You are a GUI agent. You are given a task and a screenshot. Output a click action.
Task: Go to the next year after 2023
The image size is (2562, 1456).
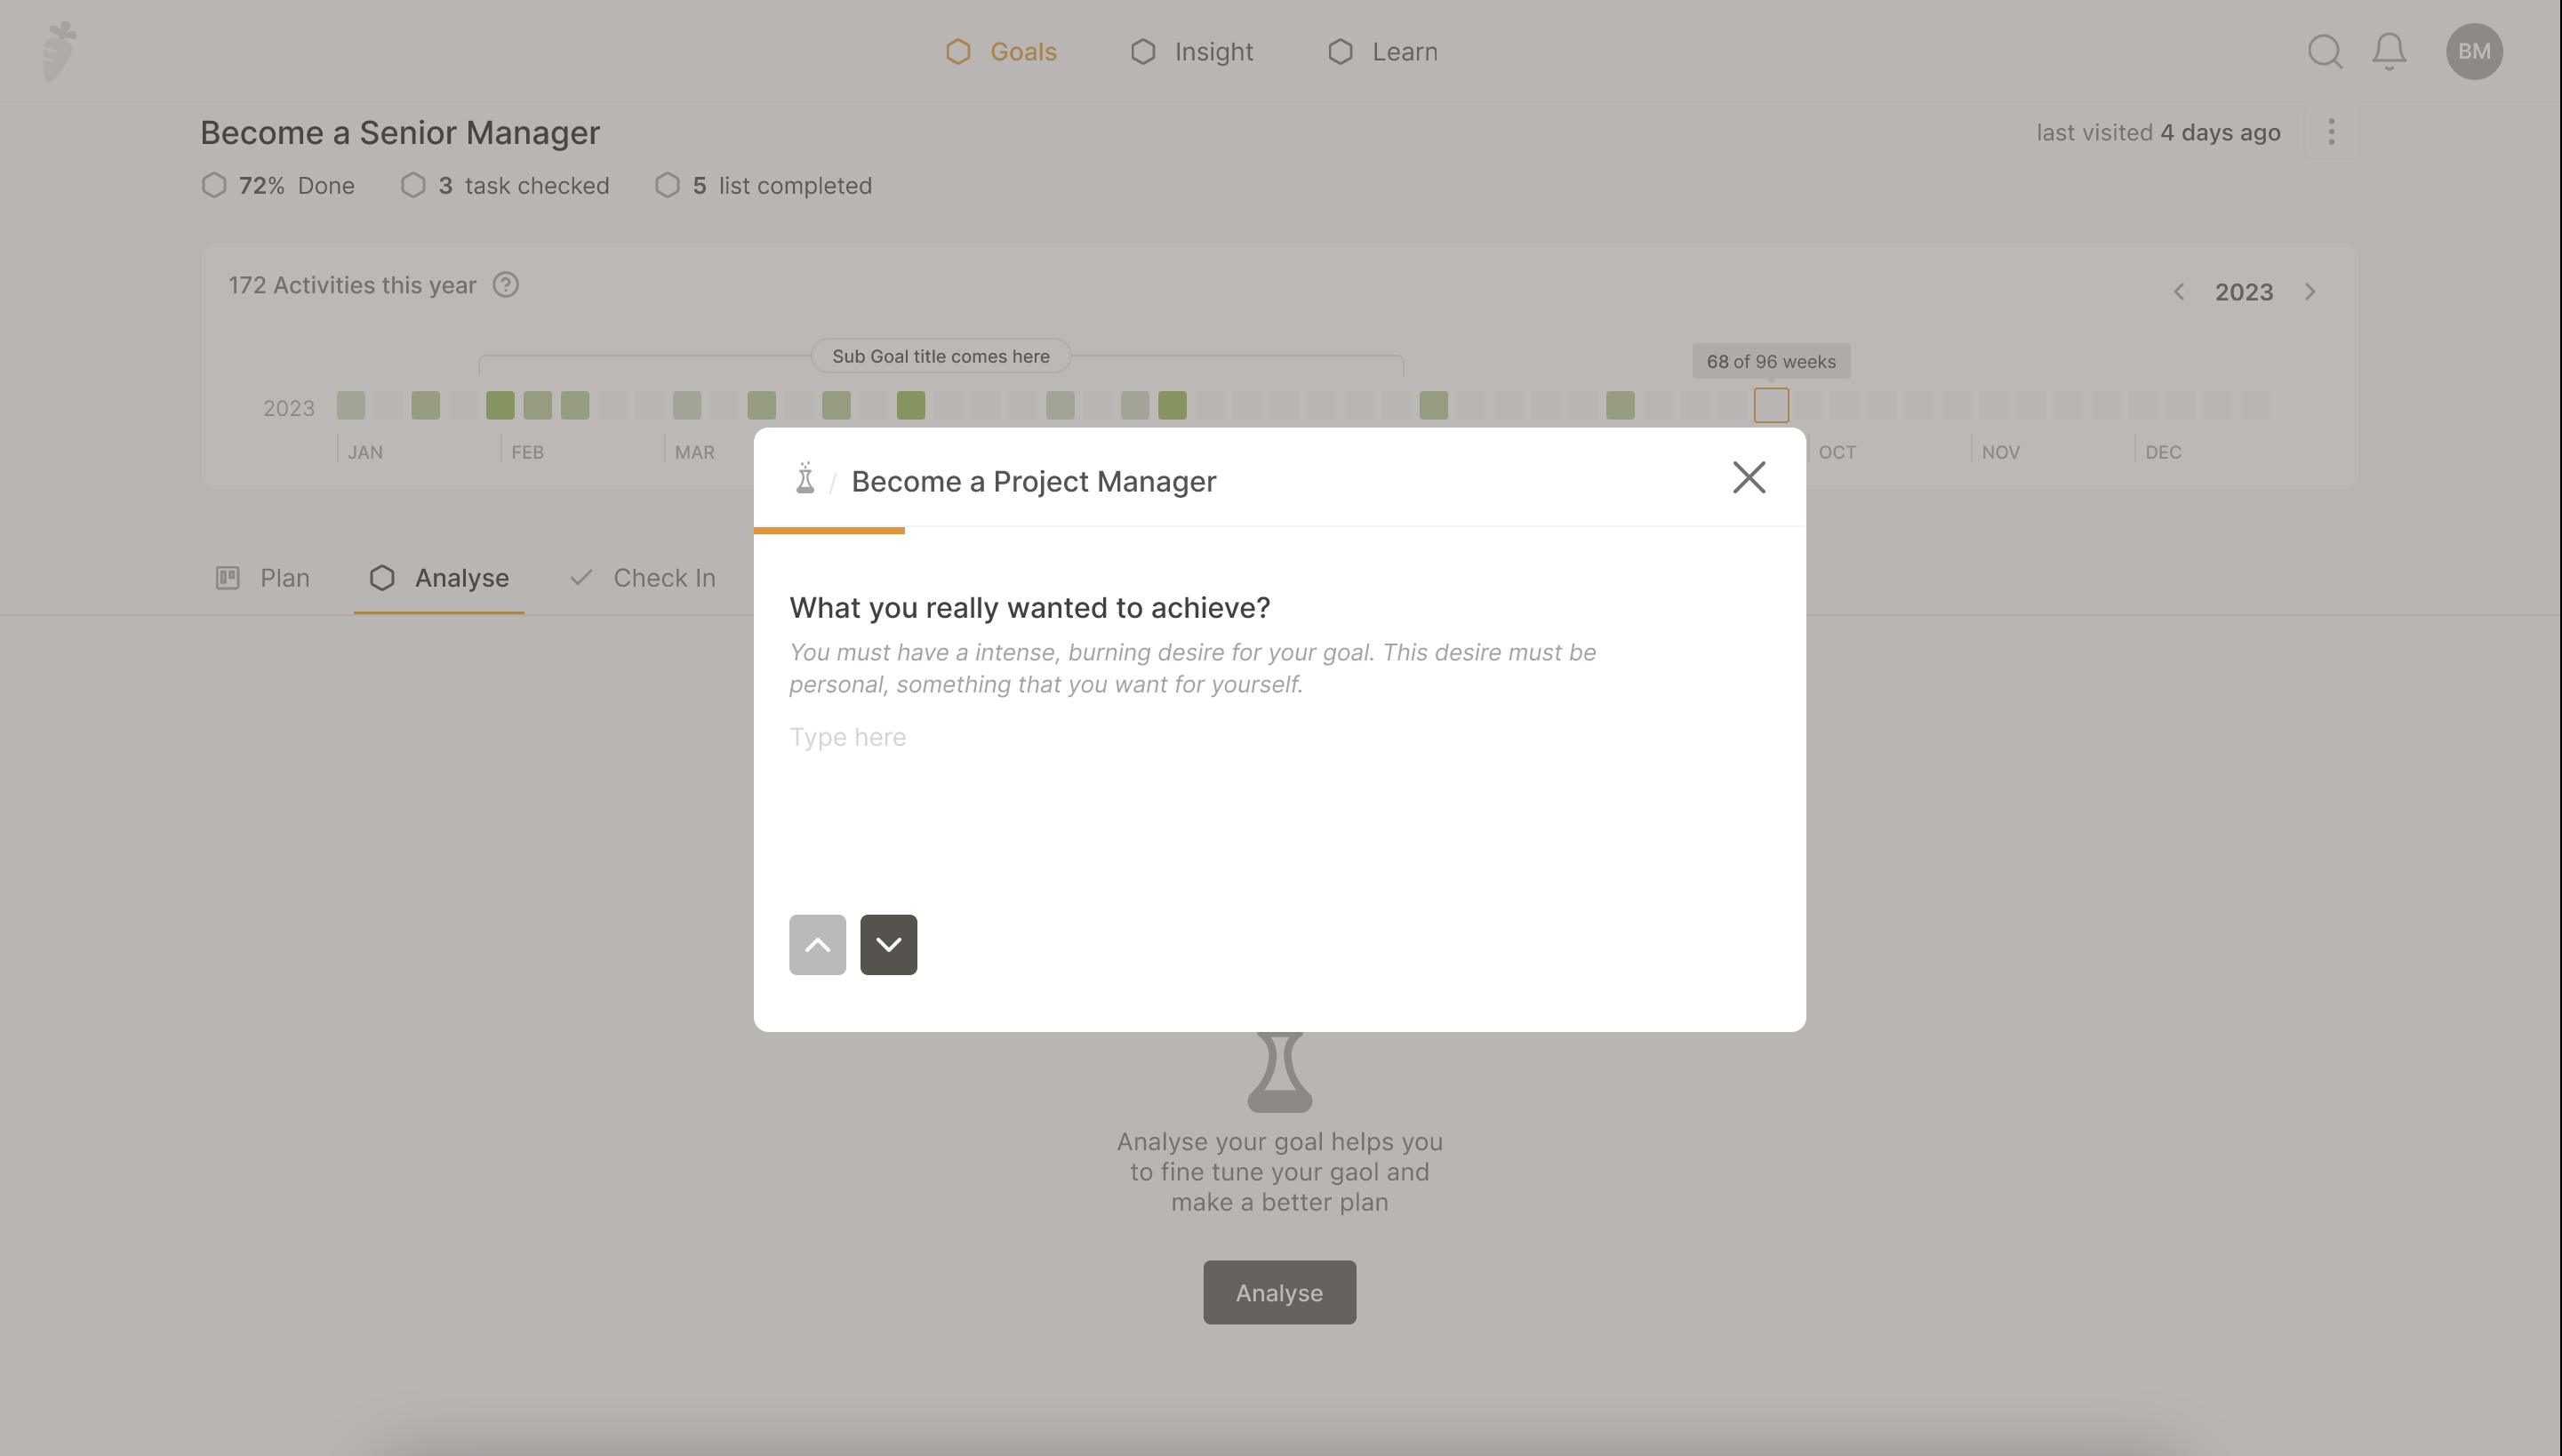[2310, 292]
